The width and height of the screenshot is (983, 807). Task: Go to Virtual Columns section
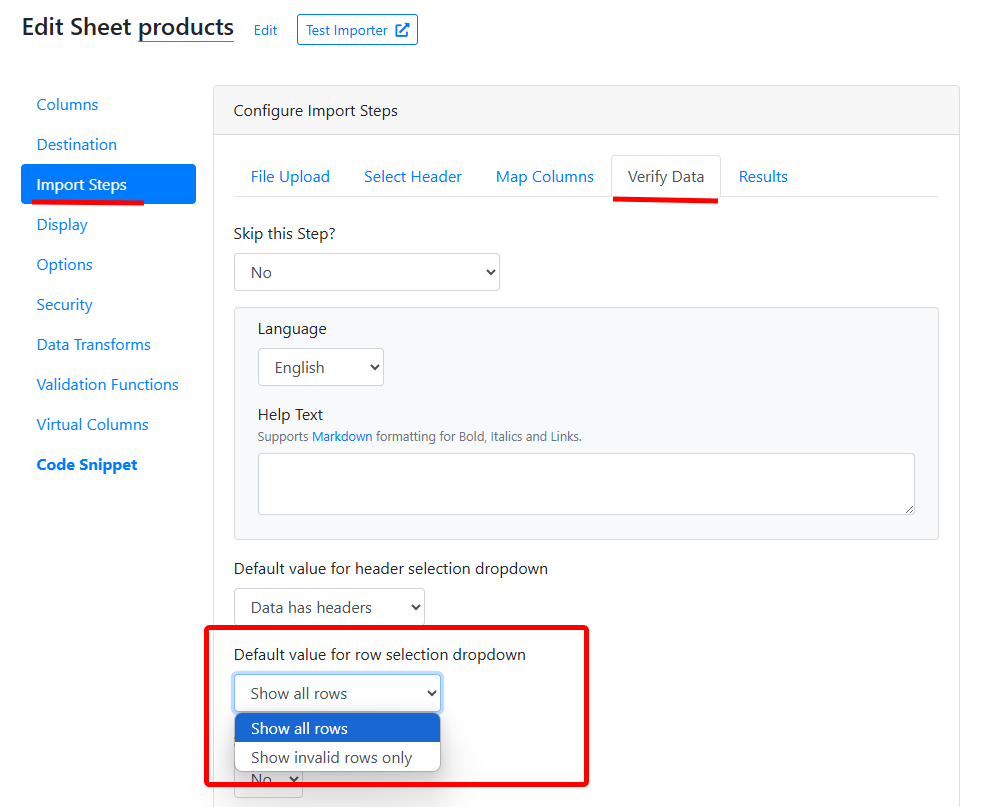tap(92, 425)
